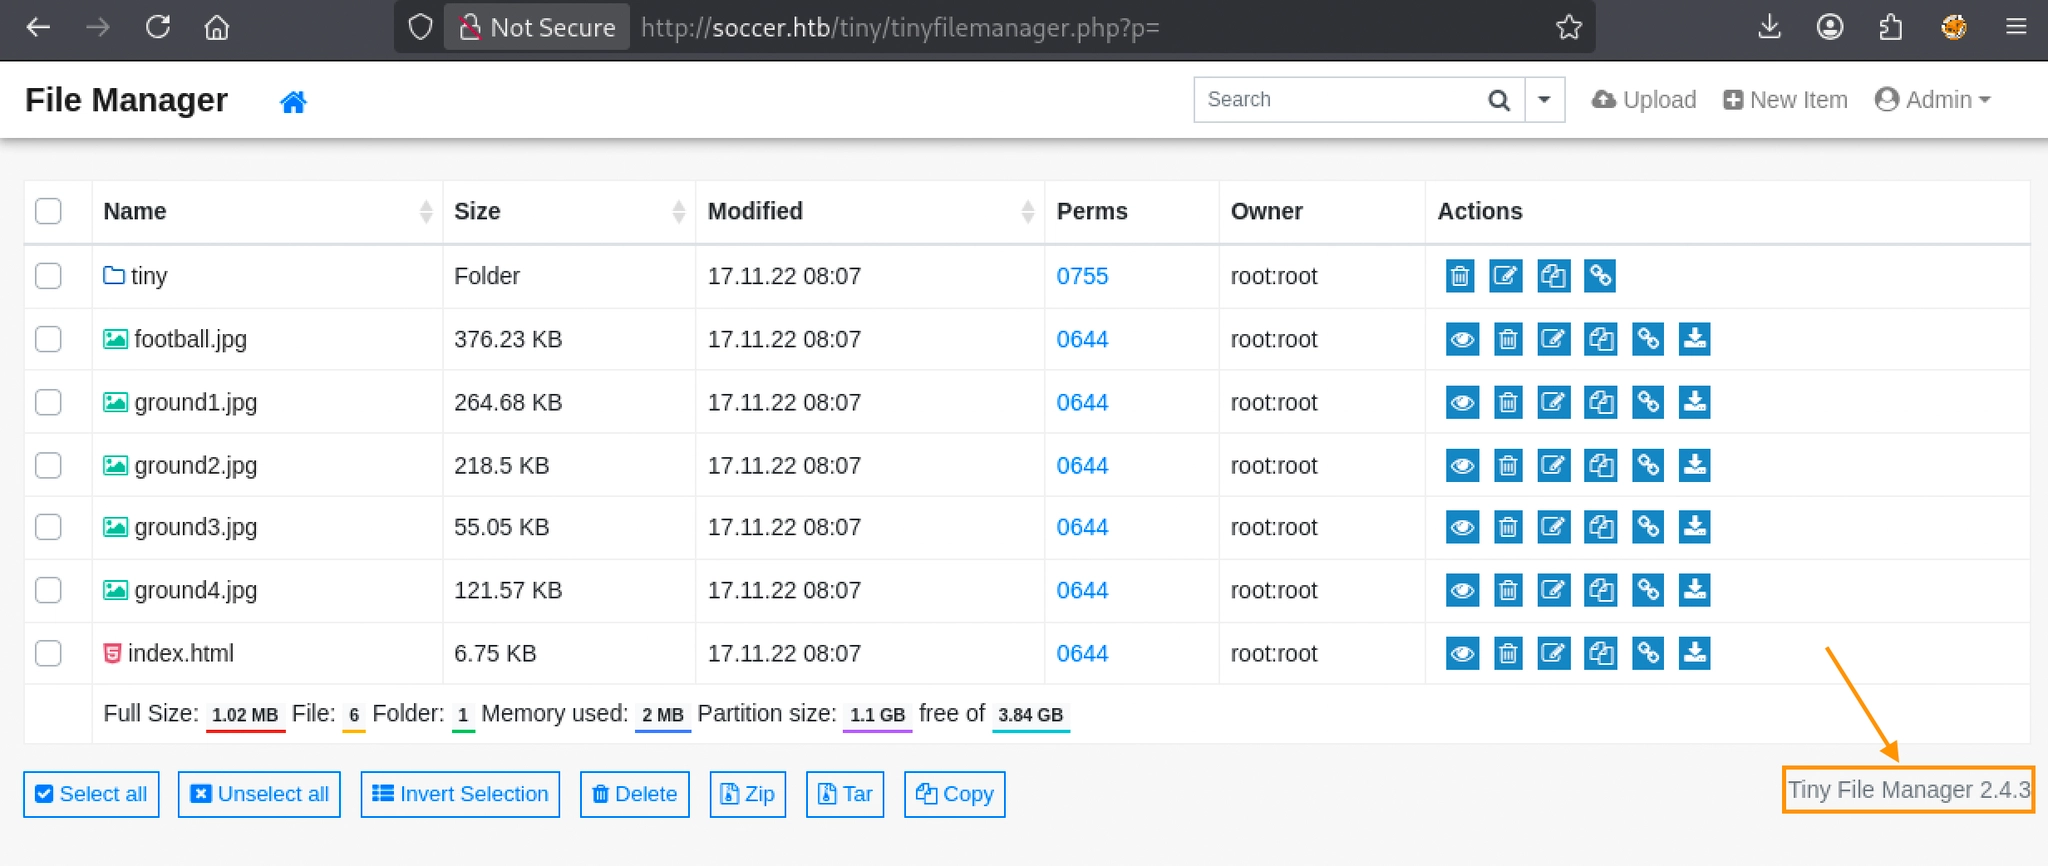
Task: Click the browser URL address bar
Action: coord(1090,27)
